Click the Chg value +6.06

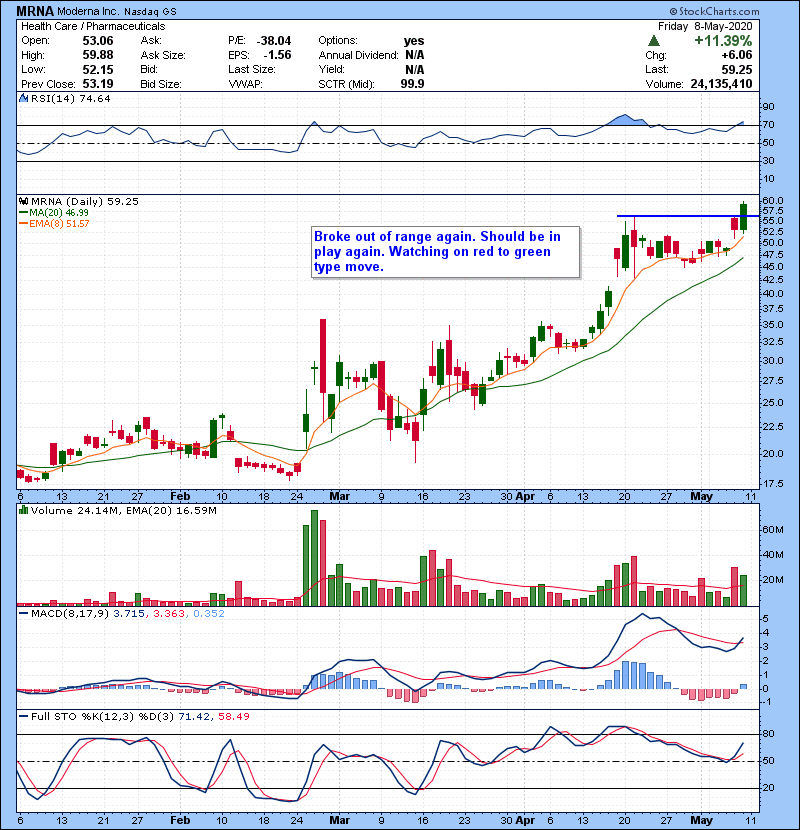pos(736,55)
